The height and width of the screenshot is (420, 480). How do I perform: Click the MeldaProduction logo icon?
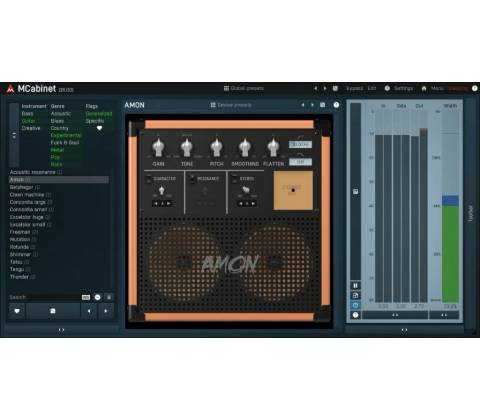point(11,89)
